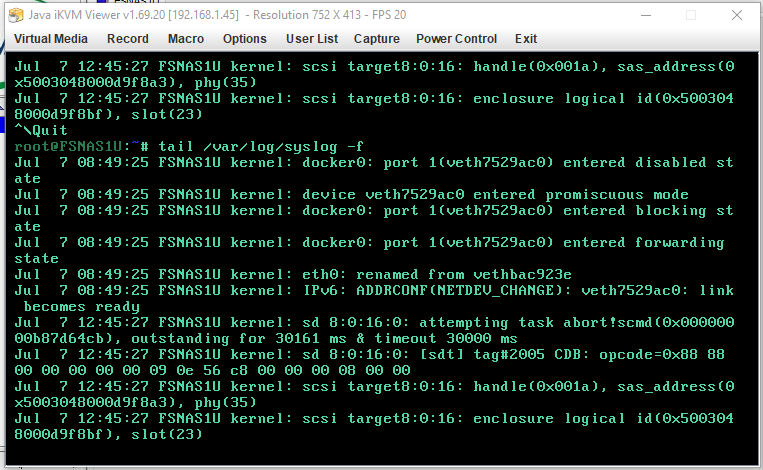The width and height of the screenshot is (763, 470).
Task: Click the root@FSNAS1U shell prompt line
Action: 189,146
